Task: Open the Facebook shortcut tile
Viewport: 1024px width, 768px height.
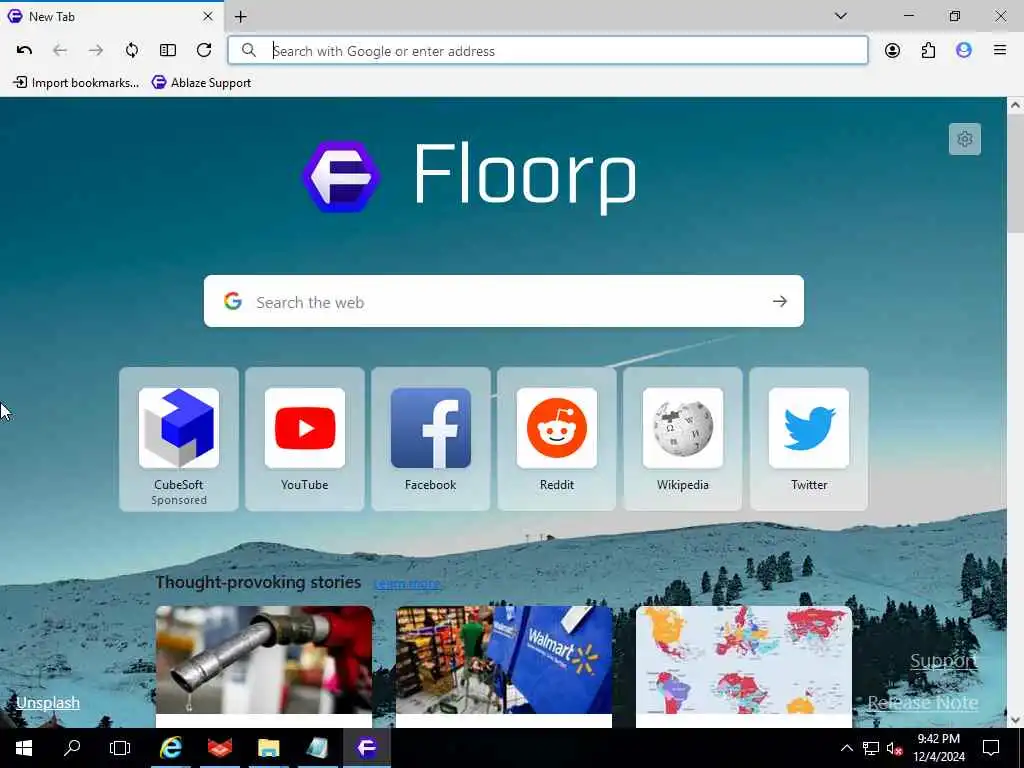Action: [x=431, y=439]
